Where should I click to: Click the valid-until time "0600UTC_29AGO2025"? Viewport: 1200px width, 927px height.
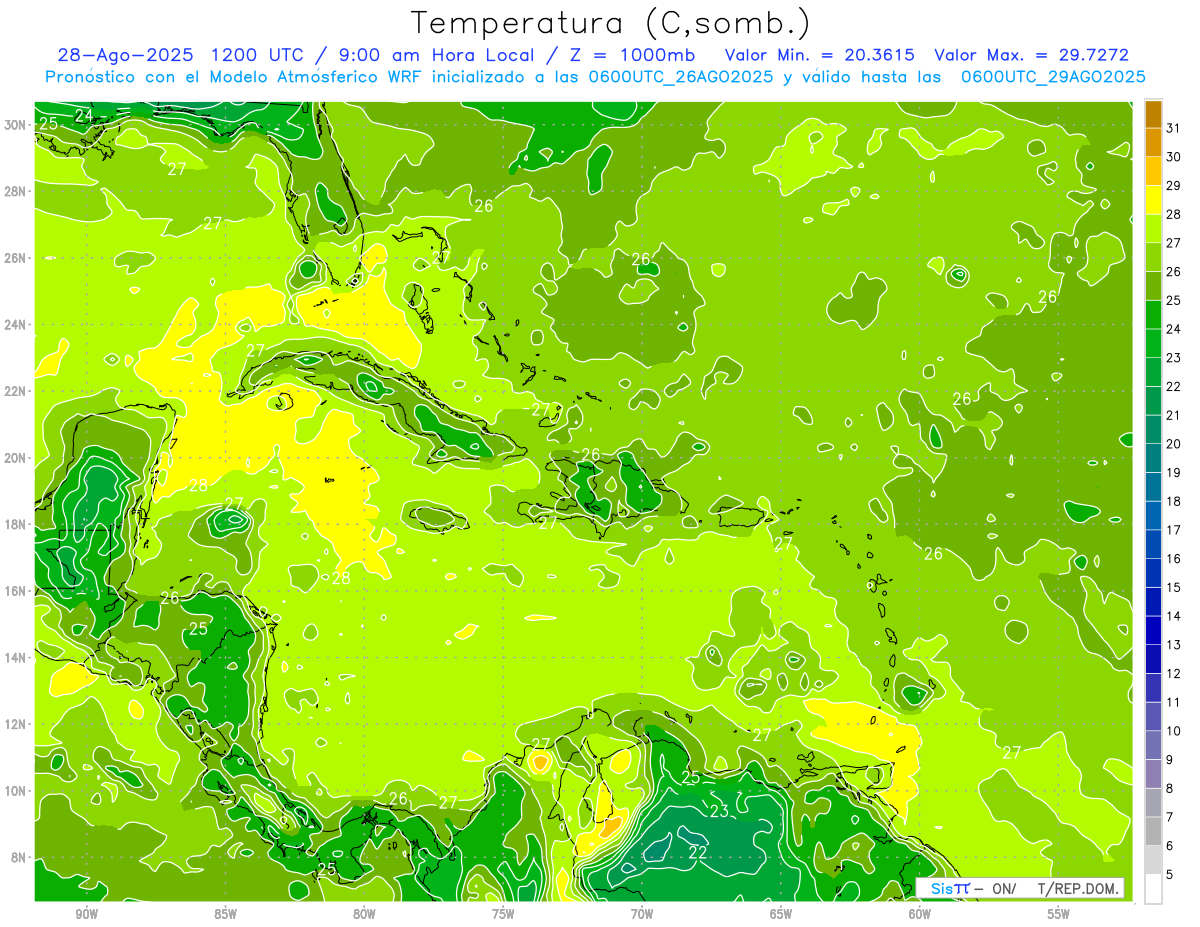pyautogui.click(x=1053, y=76)
